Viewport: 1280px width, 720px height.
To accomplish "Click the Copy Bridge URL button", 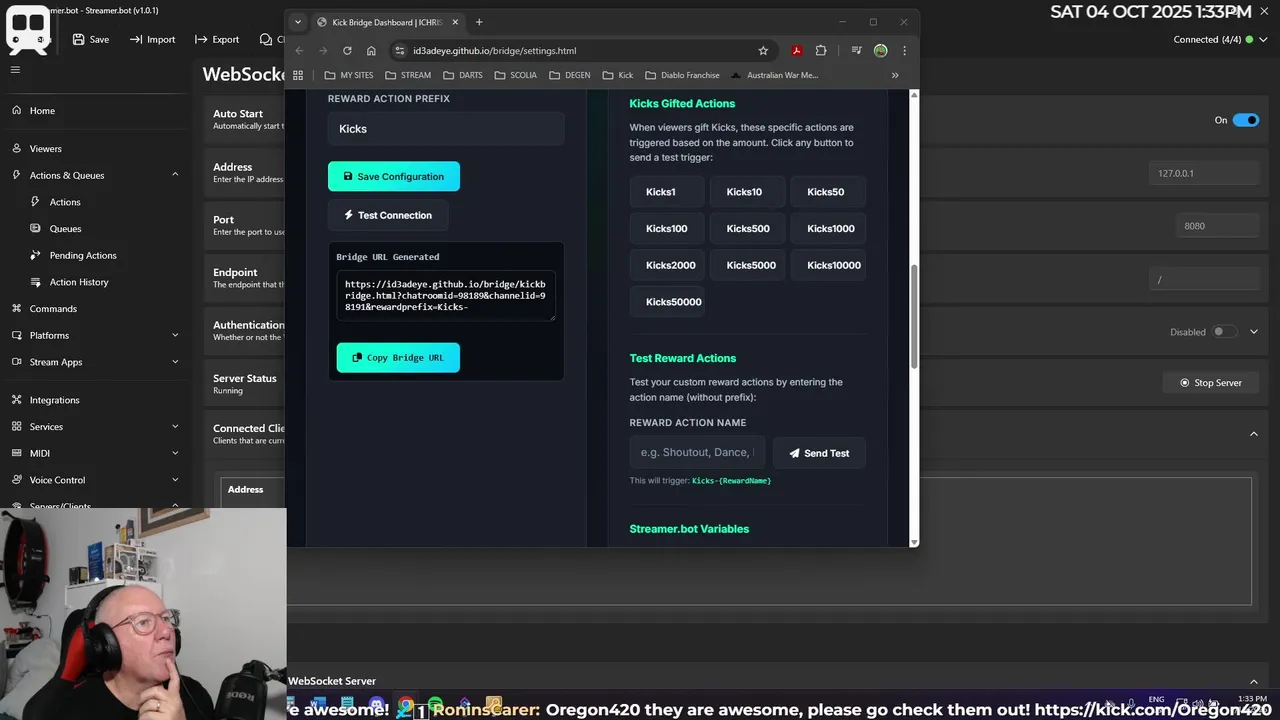I will tap(398, 358).
